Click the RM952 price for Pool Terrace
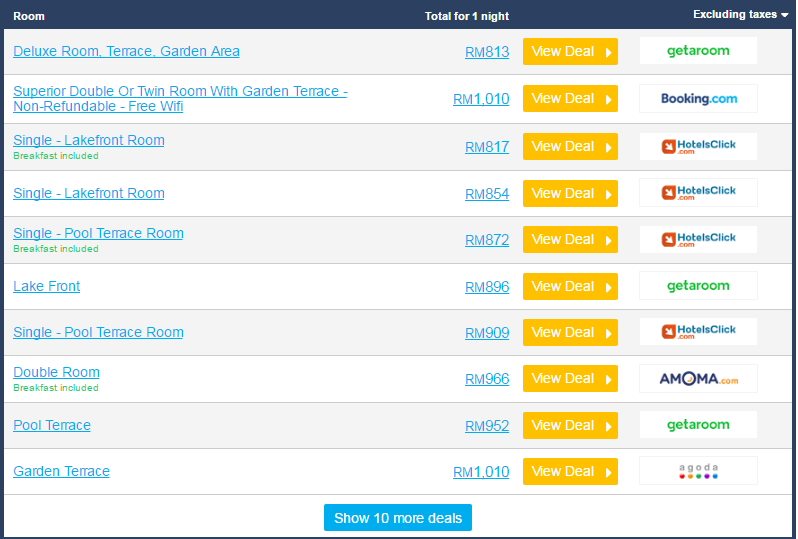The image size is (798, 539). click(x=487, y=426)
